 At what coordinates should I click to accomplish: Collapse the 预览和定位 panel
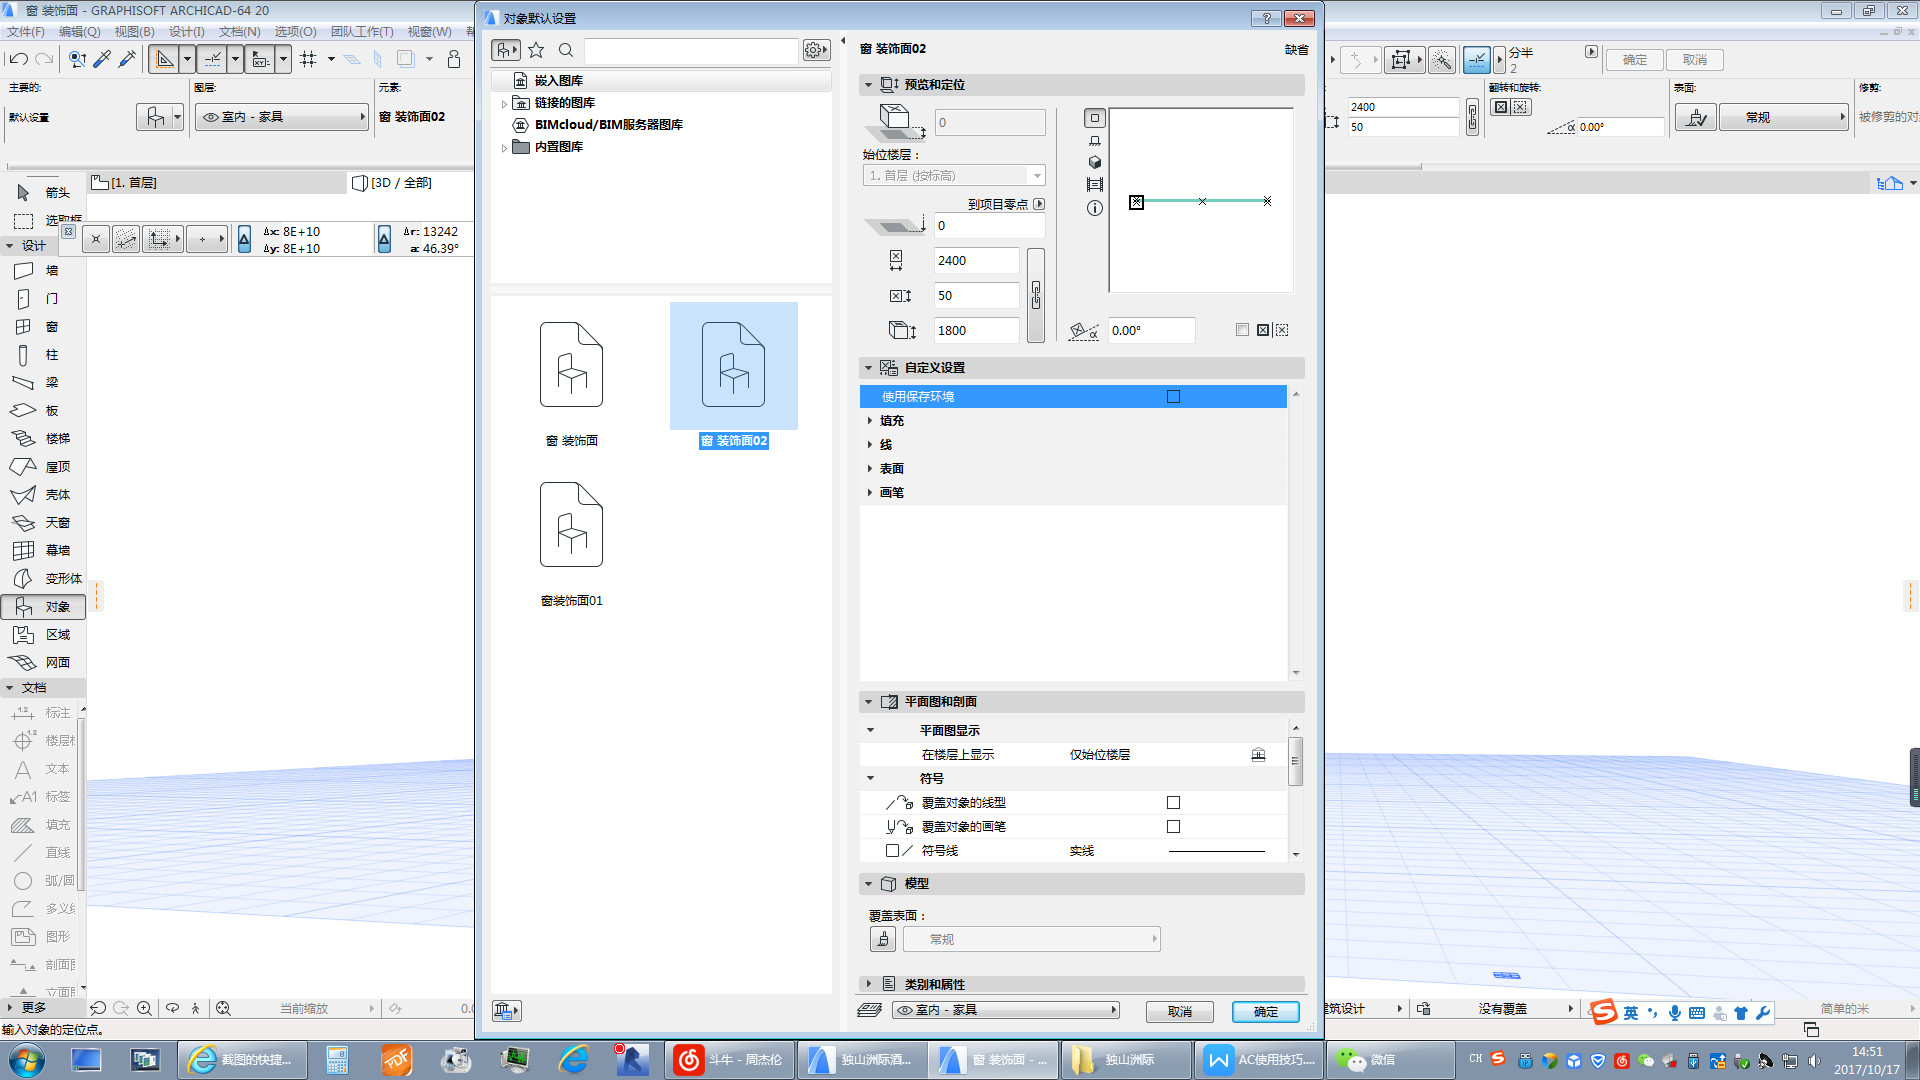[x=868, y=85]
